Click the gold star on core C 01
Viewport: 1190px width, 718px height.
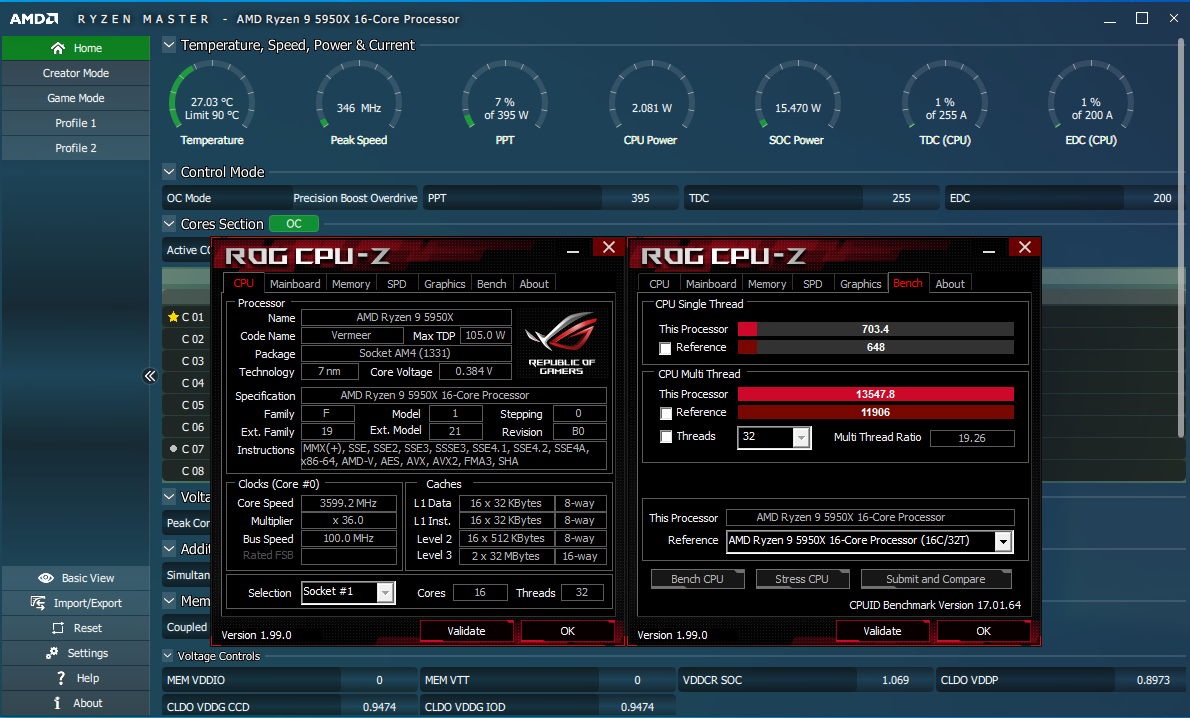coord(173,316)
